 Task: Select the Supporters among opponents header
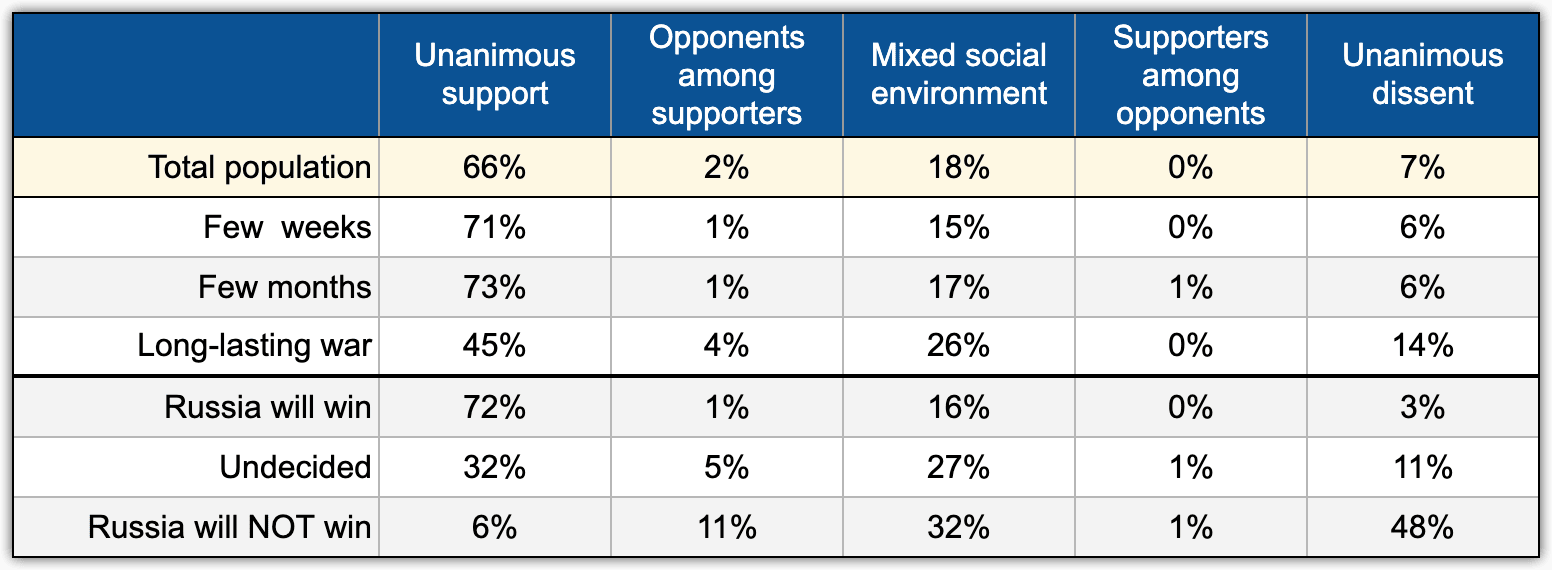click(1191, 75)
